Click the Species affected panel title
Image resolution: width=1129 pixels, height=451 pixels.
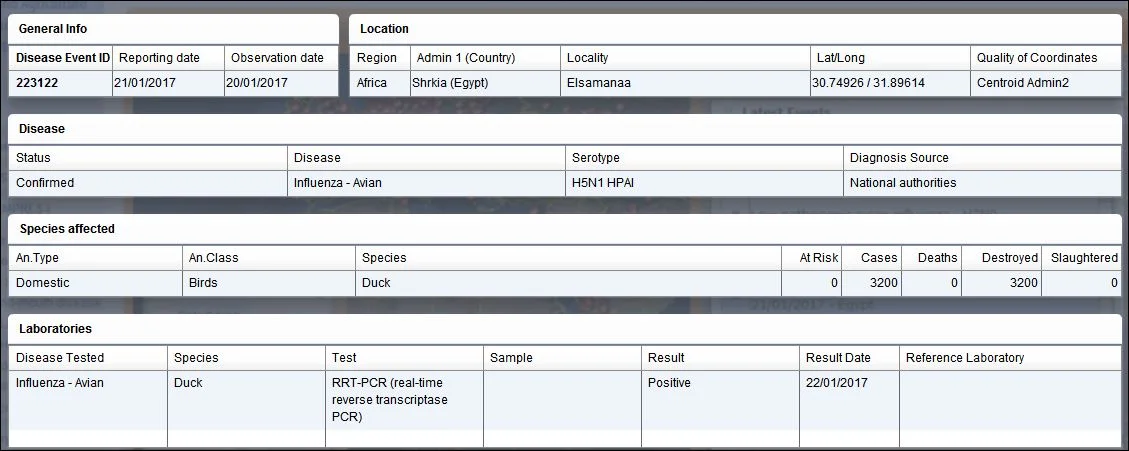pos(67,229)
